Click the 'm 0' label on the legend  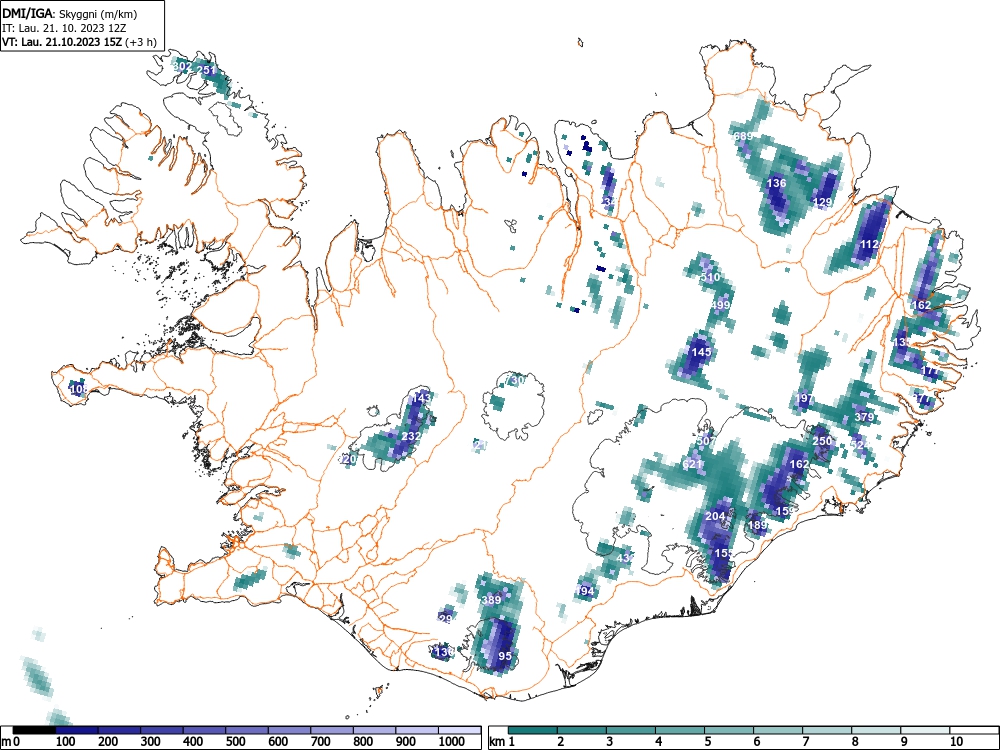tap(11, 742)
